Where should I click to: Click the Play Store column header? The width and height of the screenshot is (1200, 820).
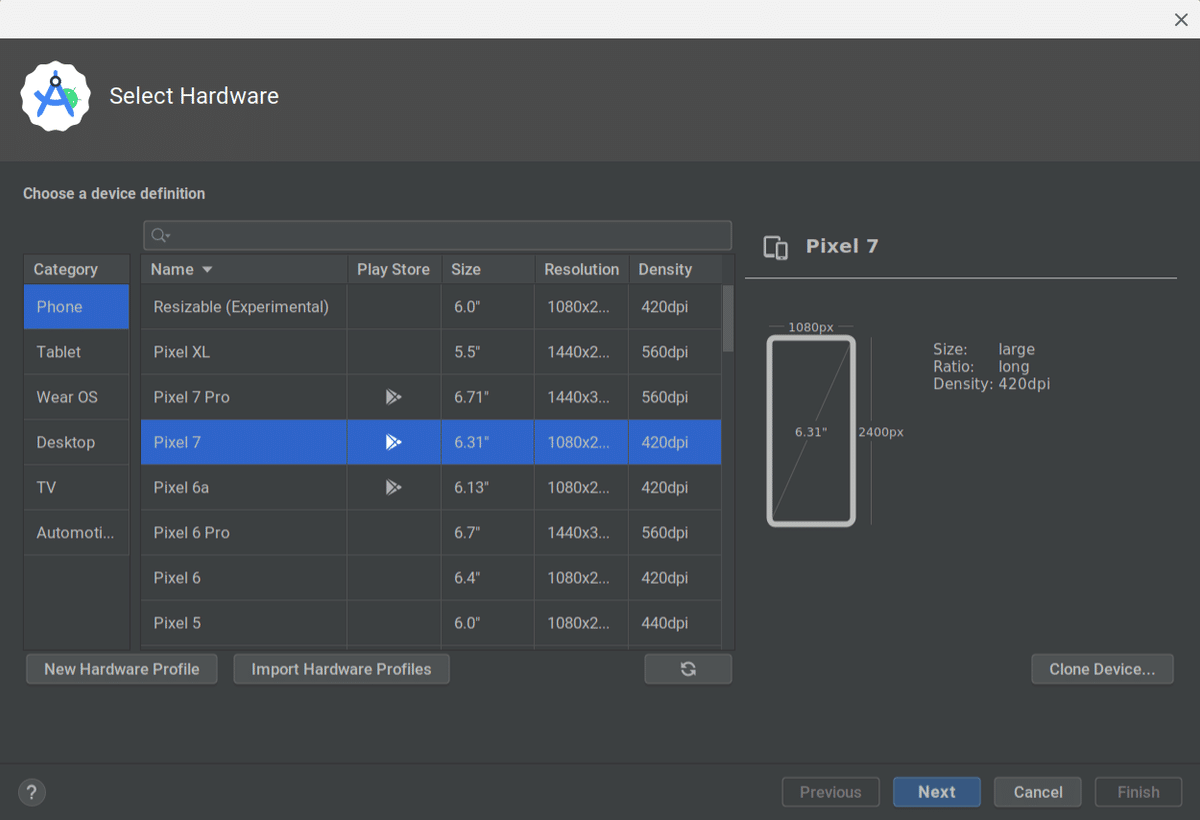point(394,270)
